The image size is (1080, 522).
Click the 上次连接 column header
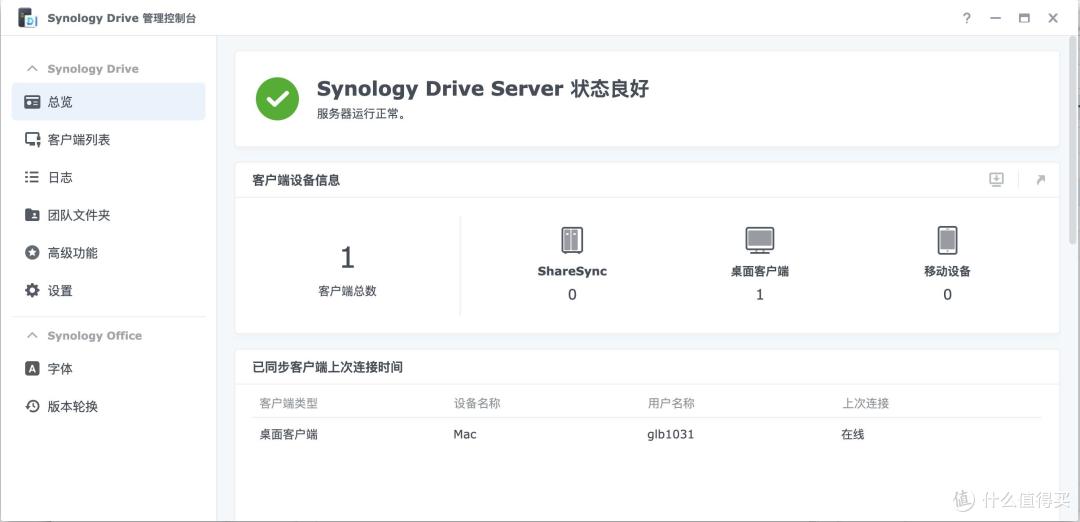[x=865, y=403]
